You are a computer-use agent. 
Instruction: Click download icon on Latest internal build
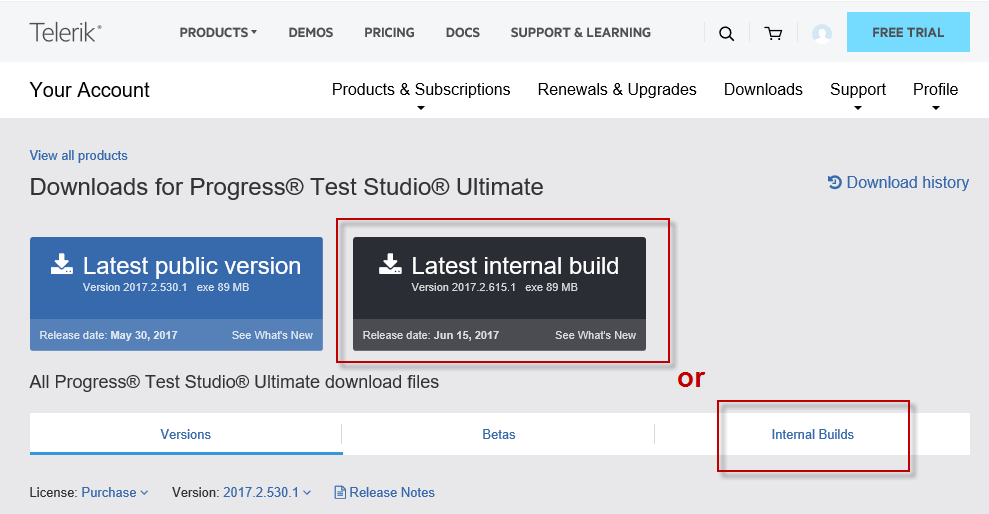point(390,264)
